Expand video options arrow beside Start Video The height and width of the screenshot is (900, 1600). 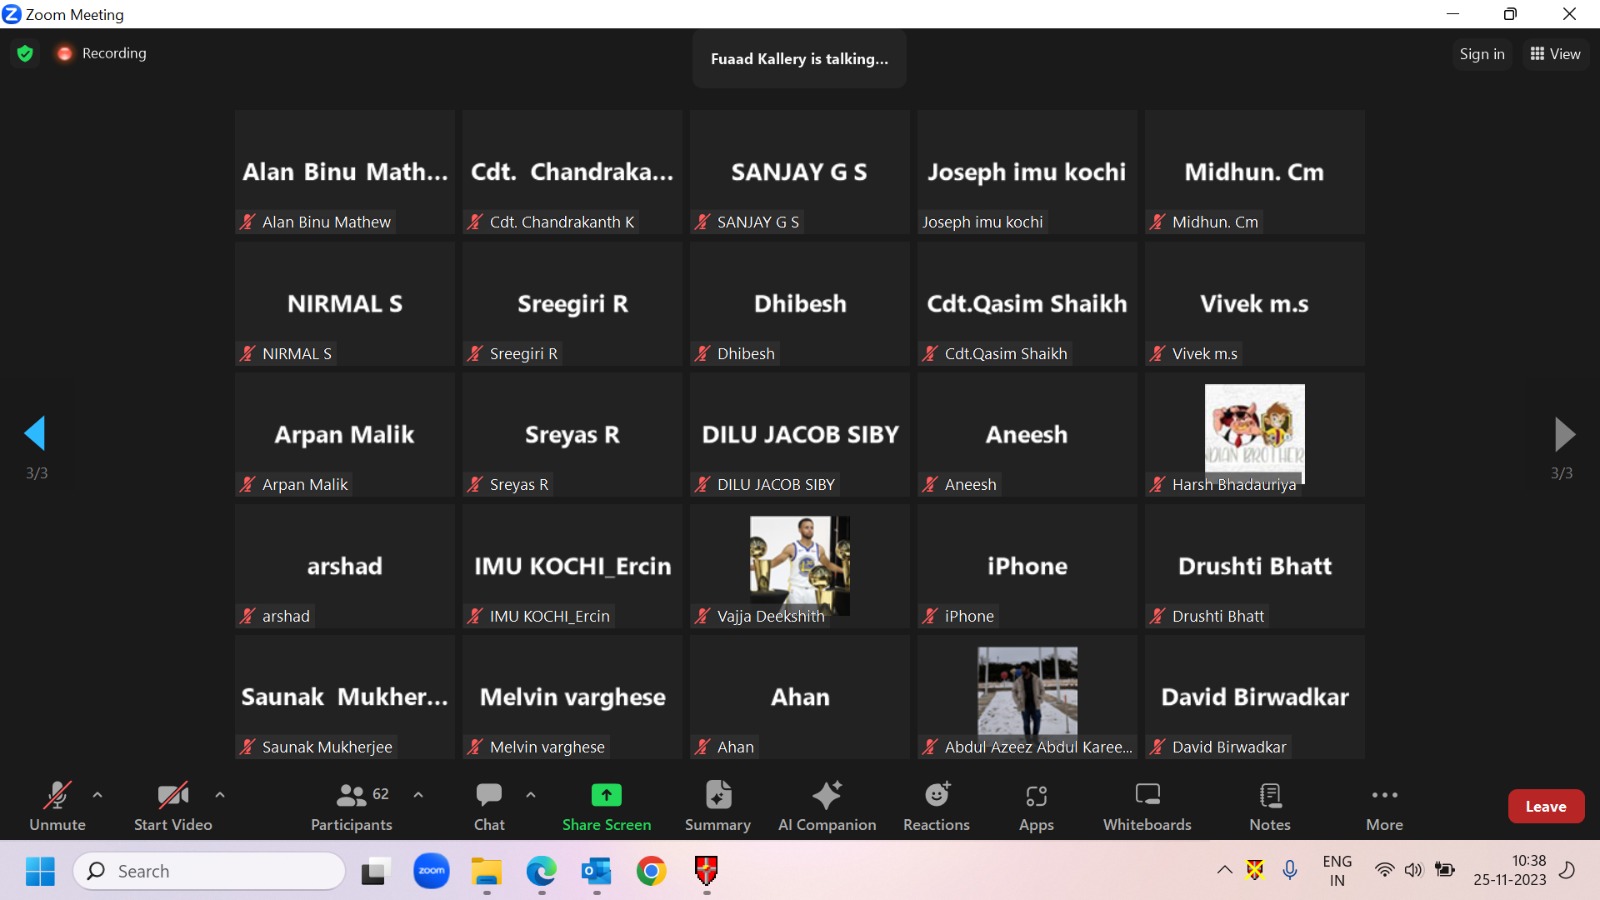coord(220,795)
